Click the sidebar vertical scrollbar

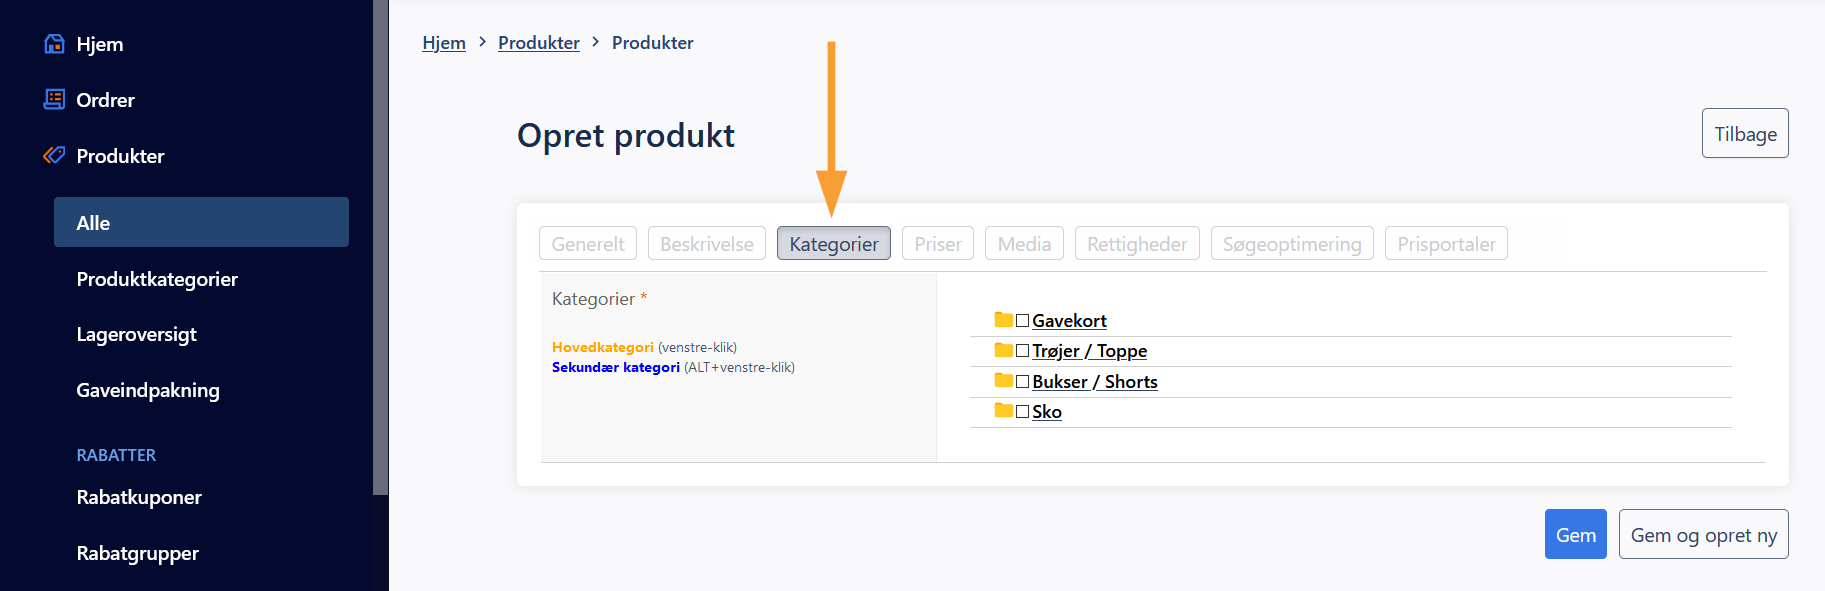380,247
